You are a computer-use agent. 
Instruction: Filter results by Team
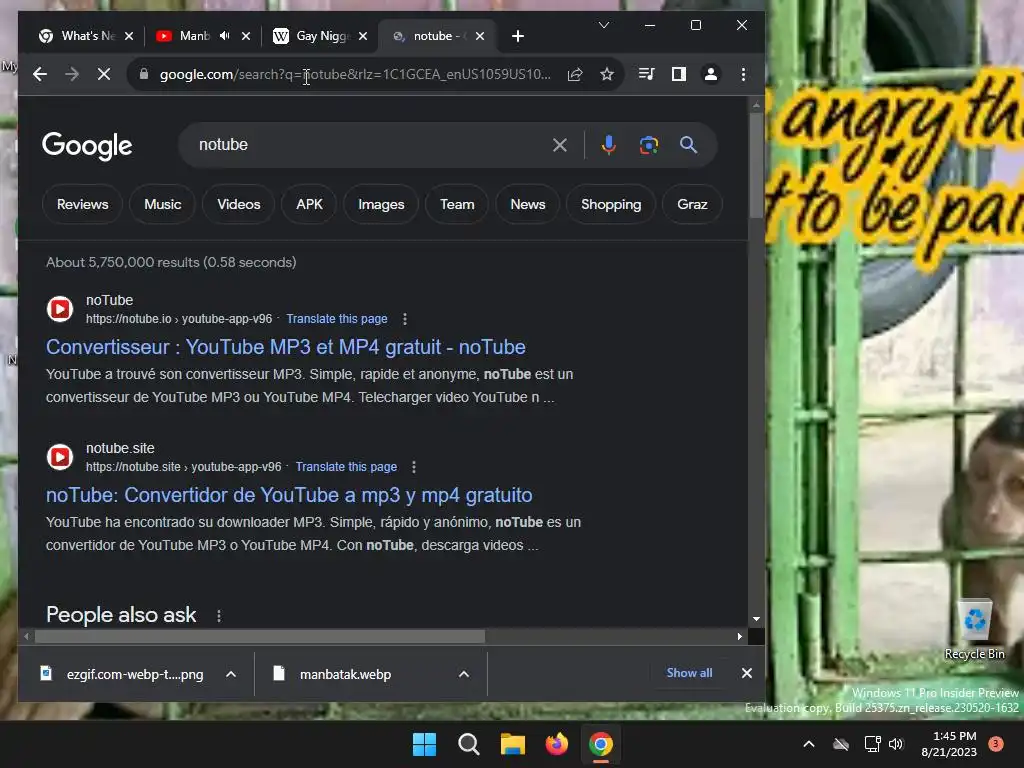457,204
